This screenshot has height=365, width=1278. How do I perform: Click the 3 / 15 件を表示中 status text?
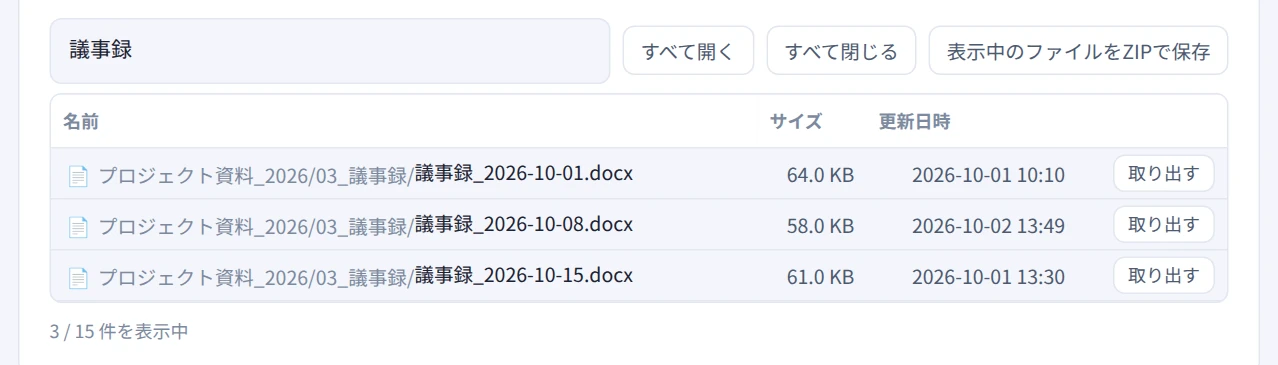(119, 331)
